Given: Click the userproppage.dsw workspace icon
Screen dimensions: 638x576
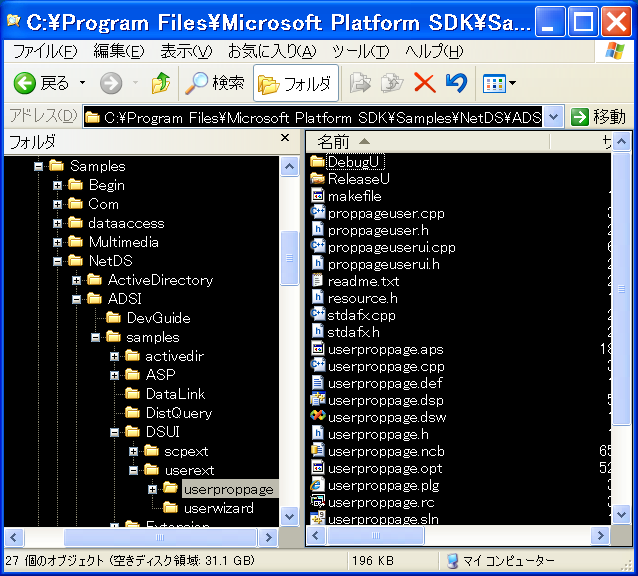Looking at the screenshot, I should 317,417.
